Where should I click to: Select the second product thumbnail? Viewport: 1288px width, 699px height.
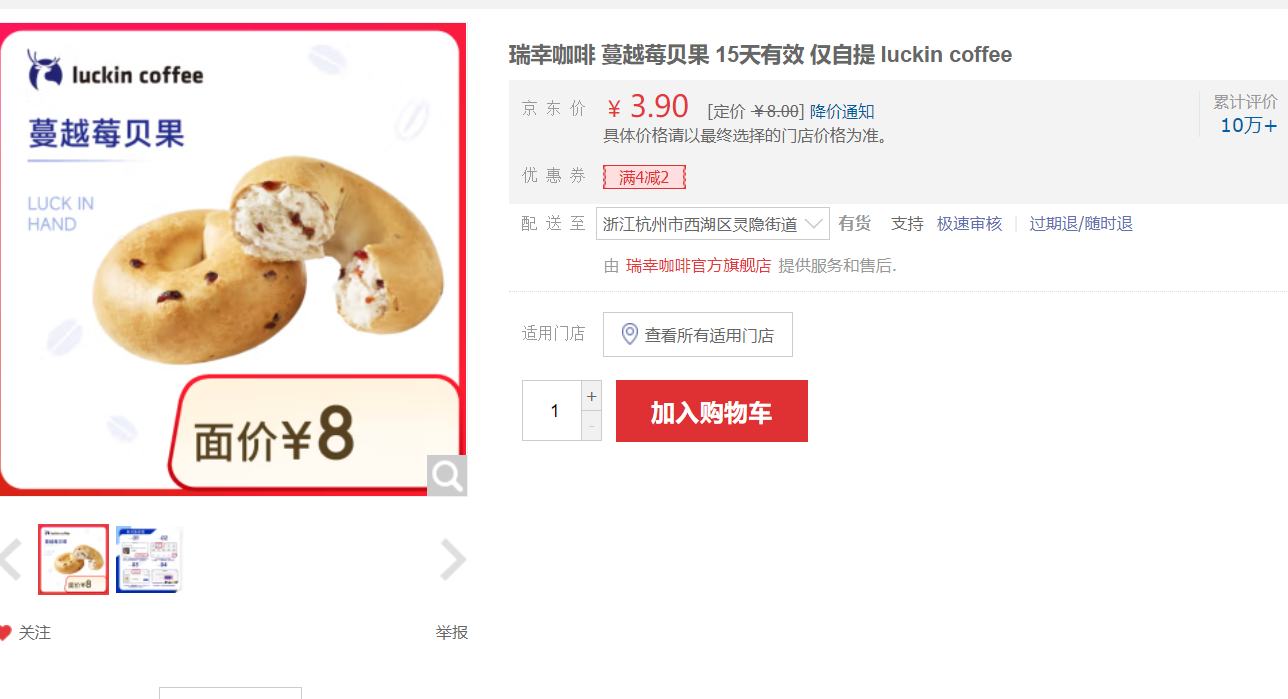click(x=149, y=560)
